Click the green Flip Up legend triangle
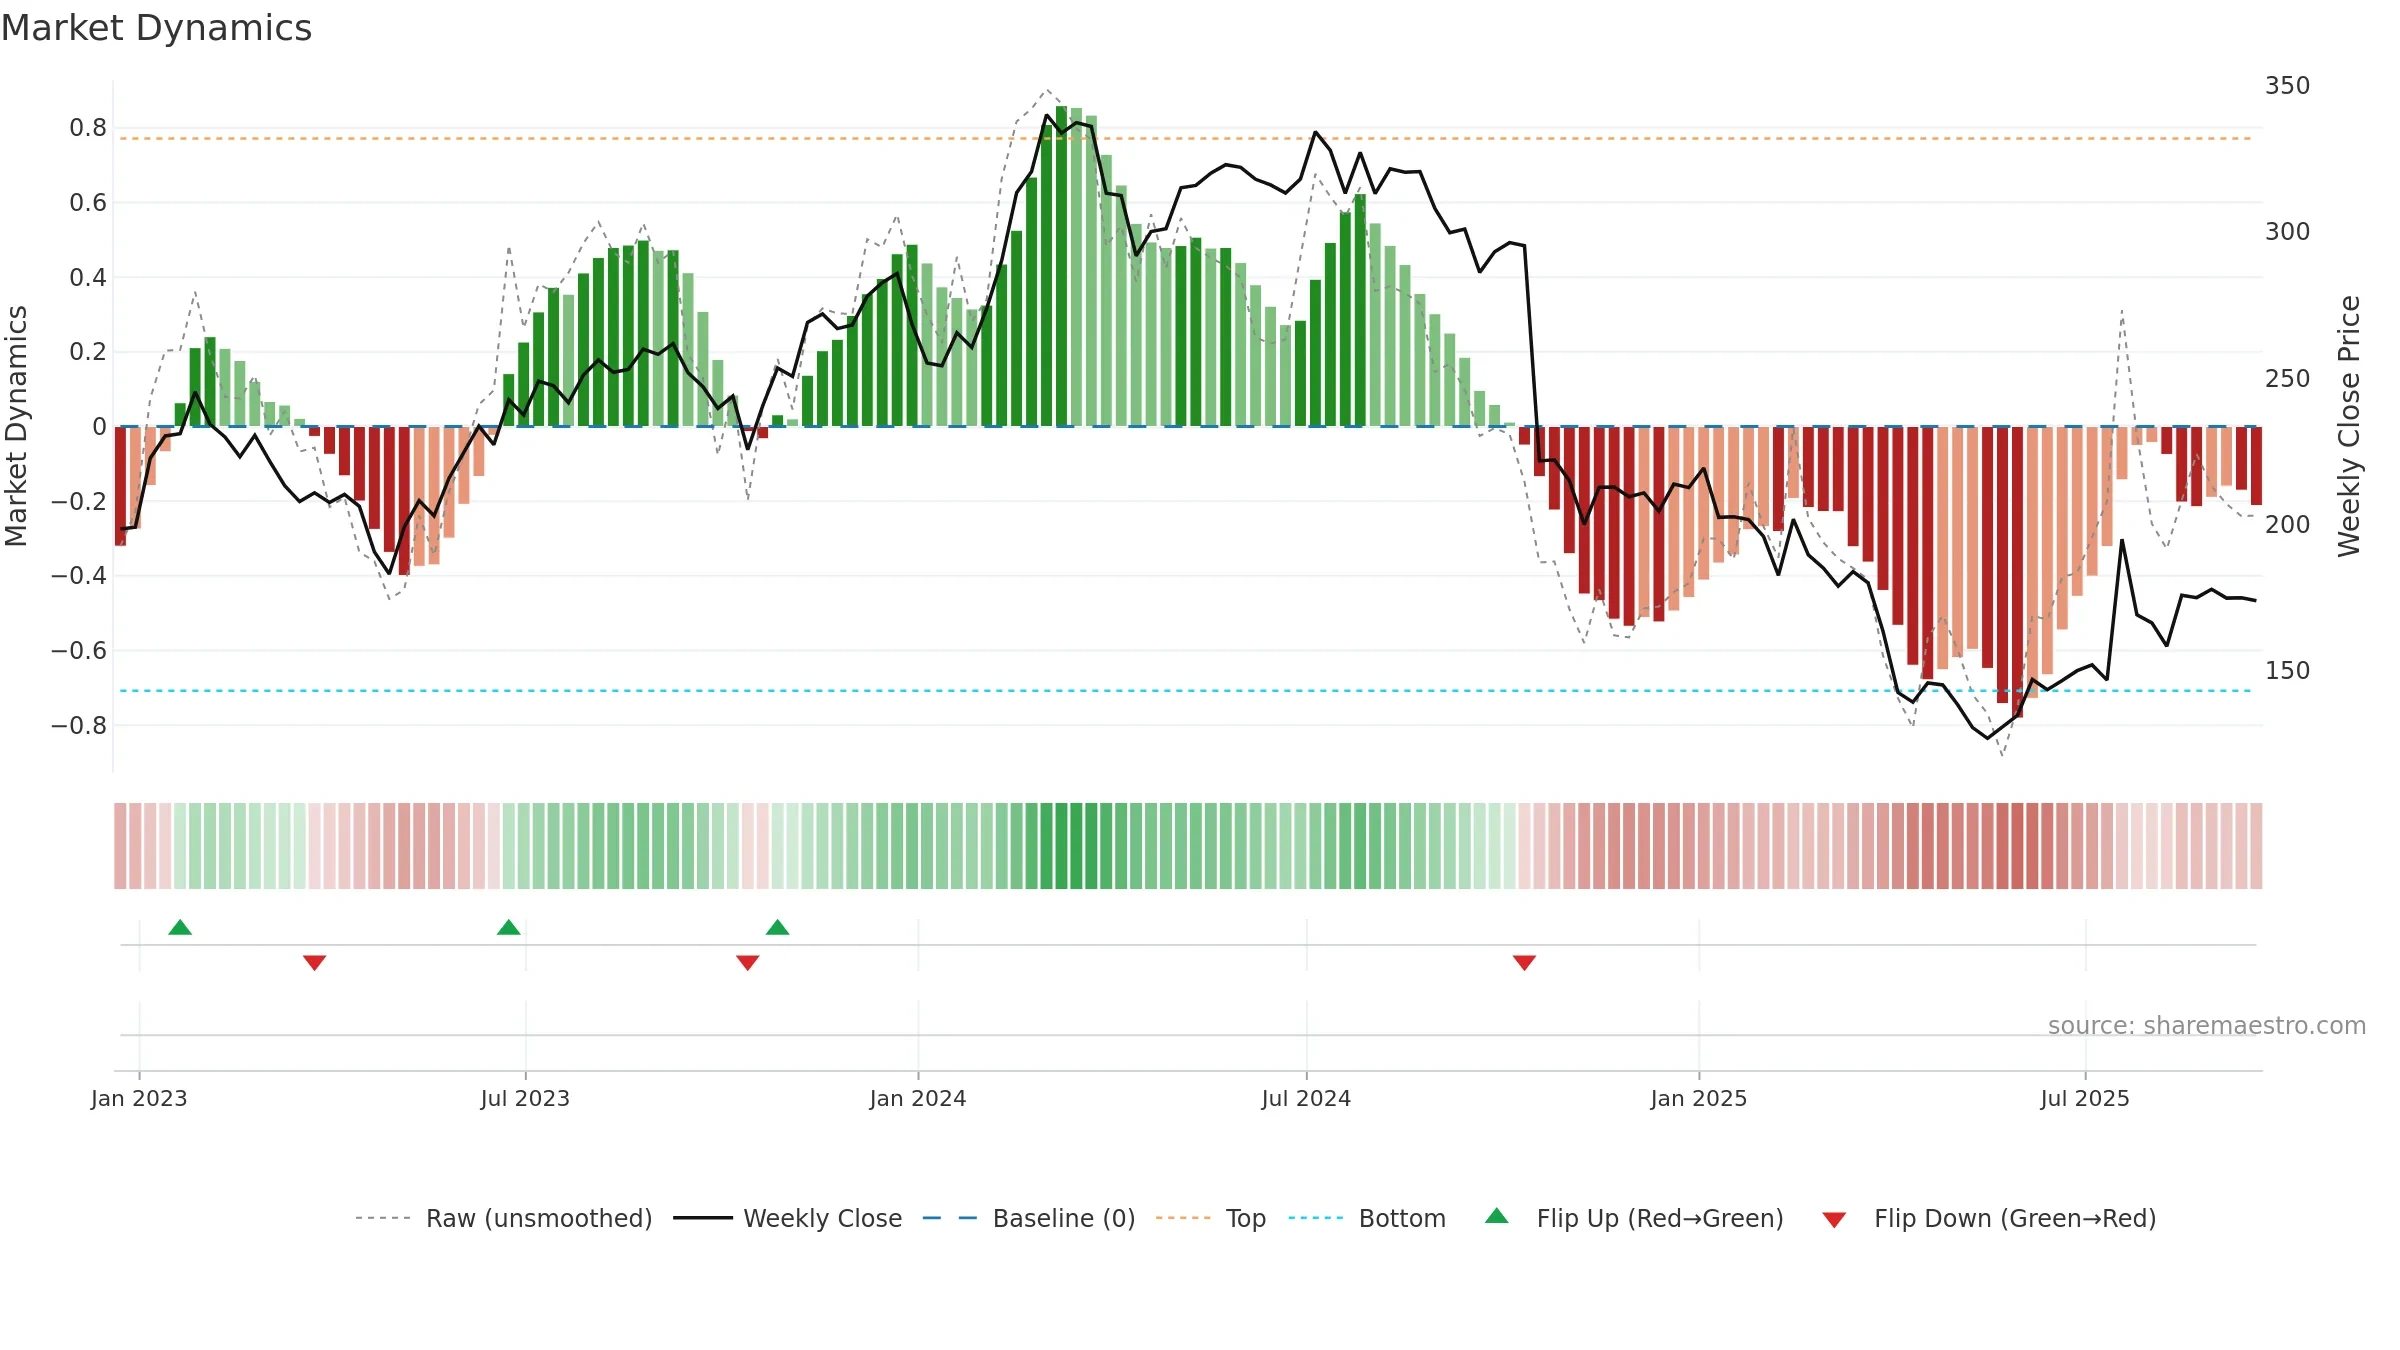Screen dimensions: 2400x1350 [1497, 1216]
